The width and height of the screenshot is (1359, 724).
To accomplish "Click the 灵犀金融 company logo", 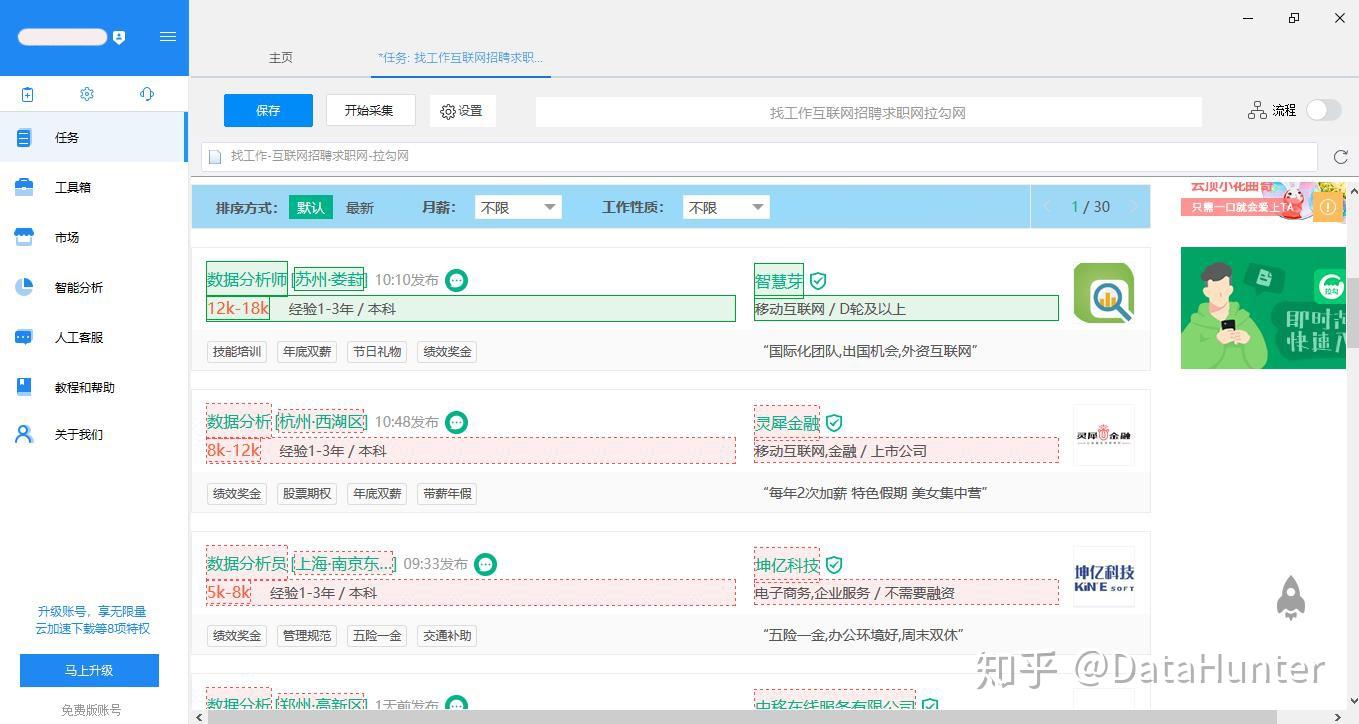I will (x=1104, y=435).
